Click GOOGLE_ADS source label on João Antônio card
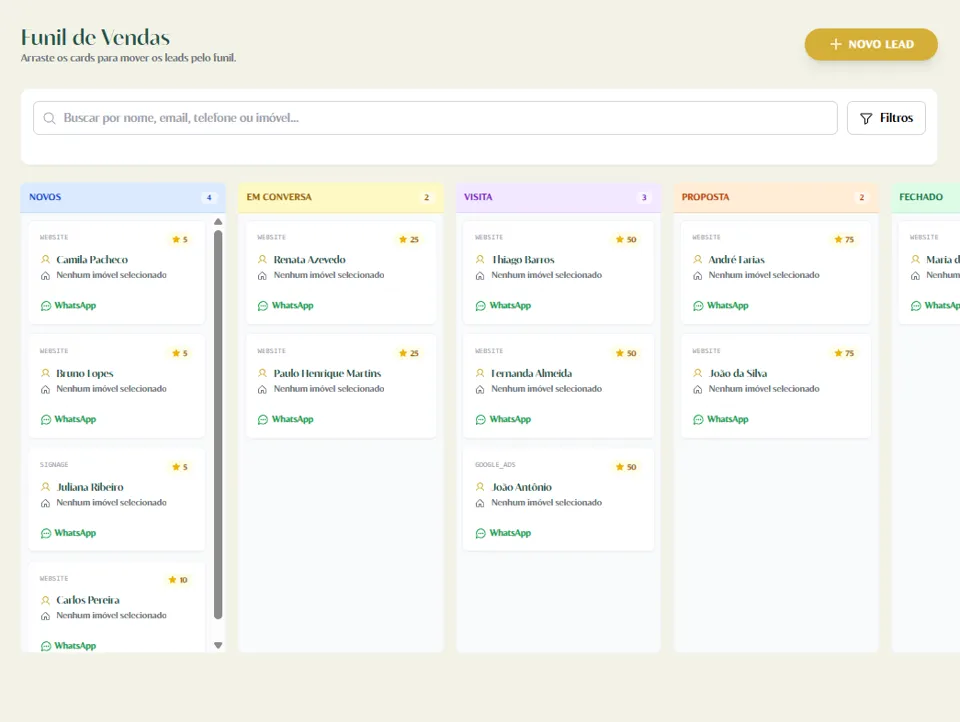The width and height of the screenshot is (960, 722). tap(495, 465)
